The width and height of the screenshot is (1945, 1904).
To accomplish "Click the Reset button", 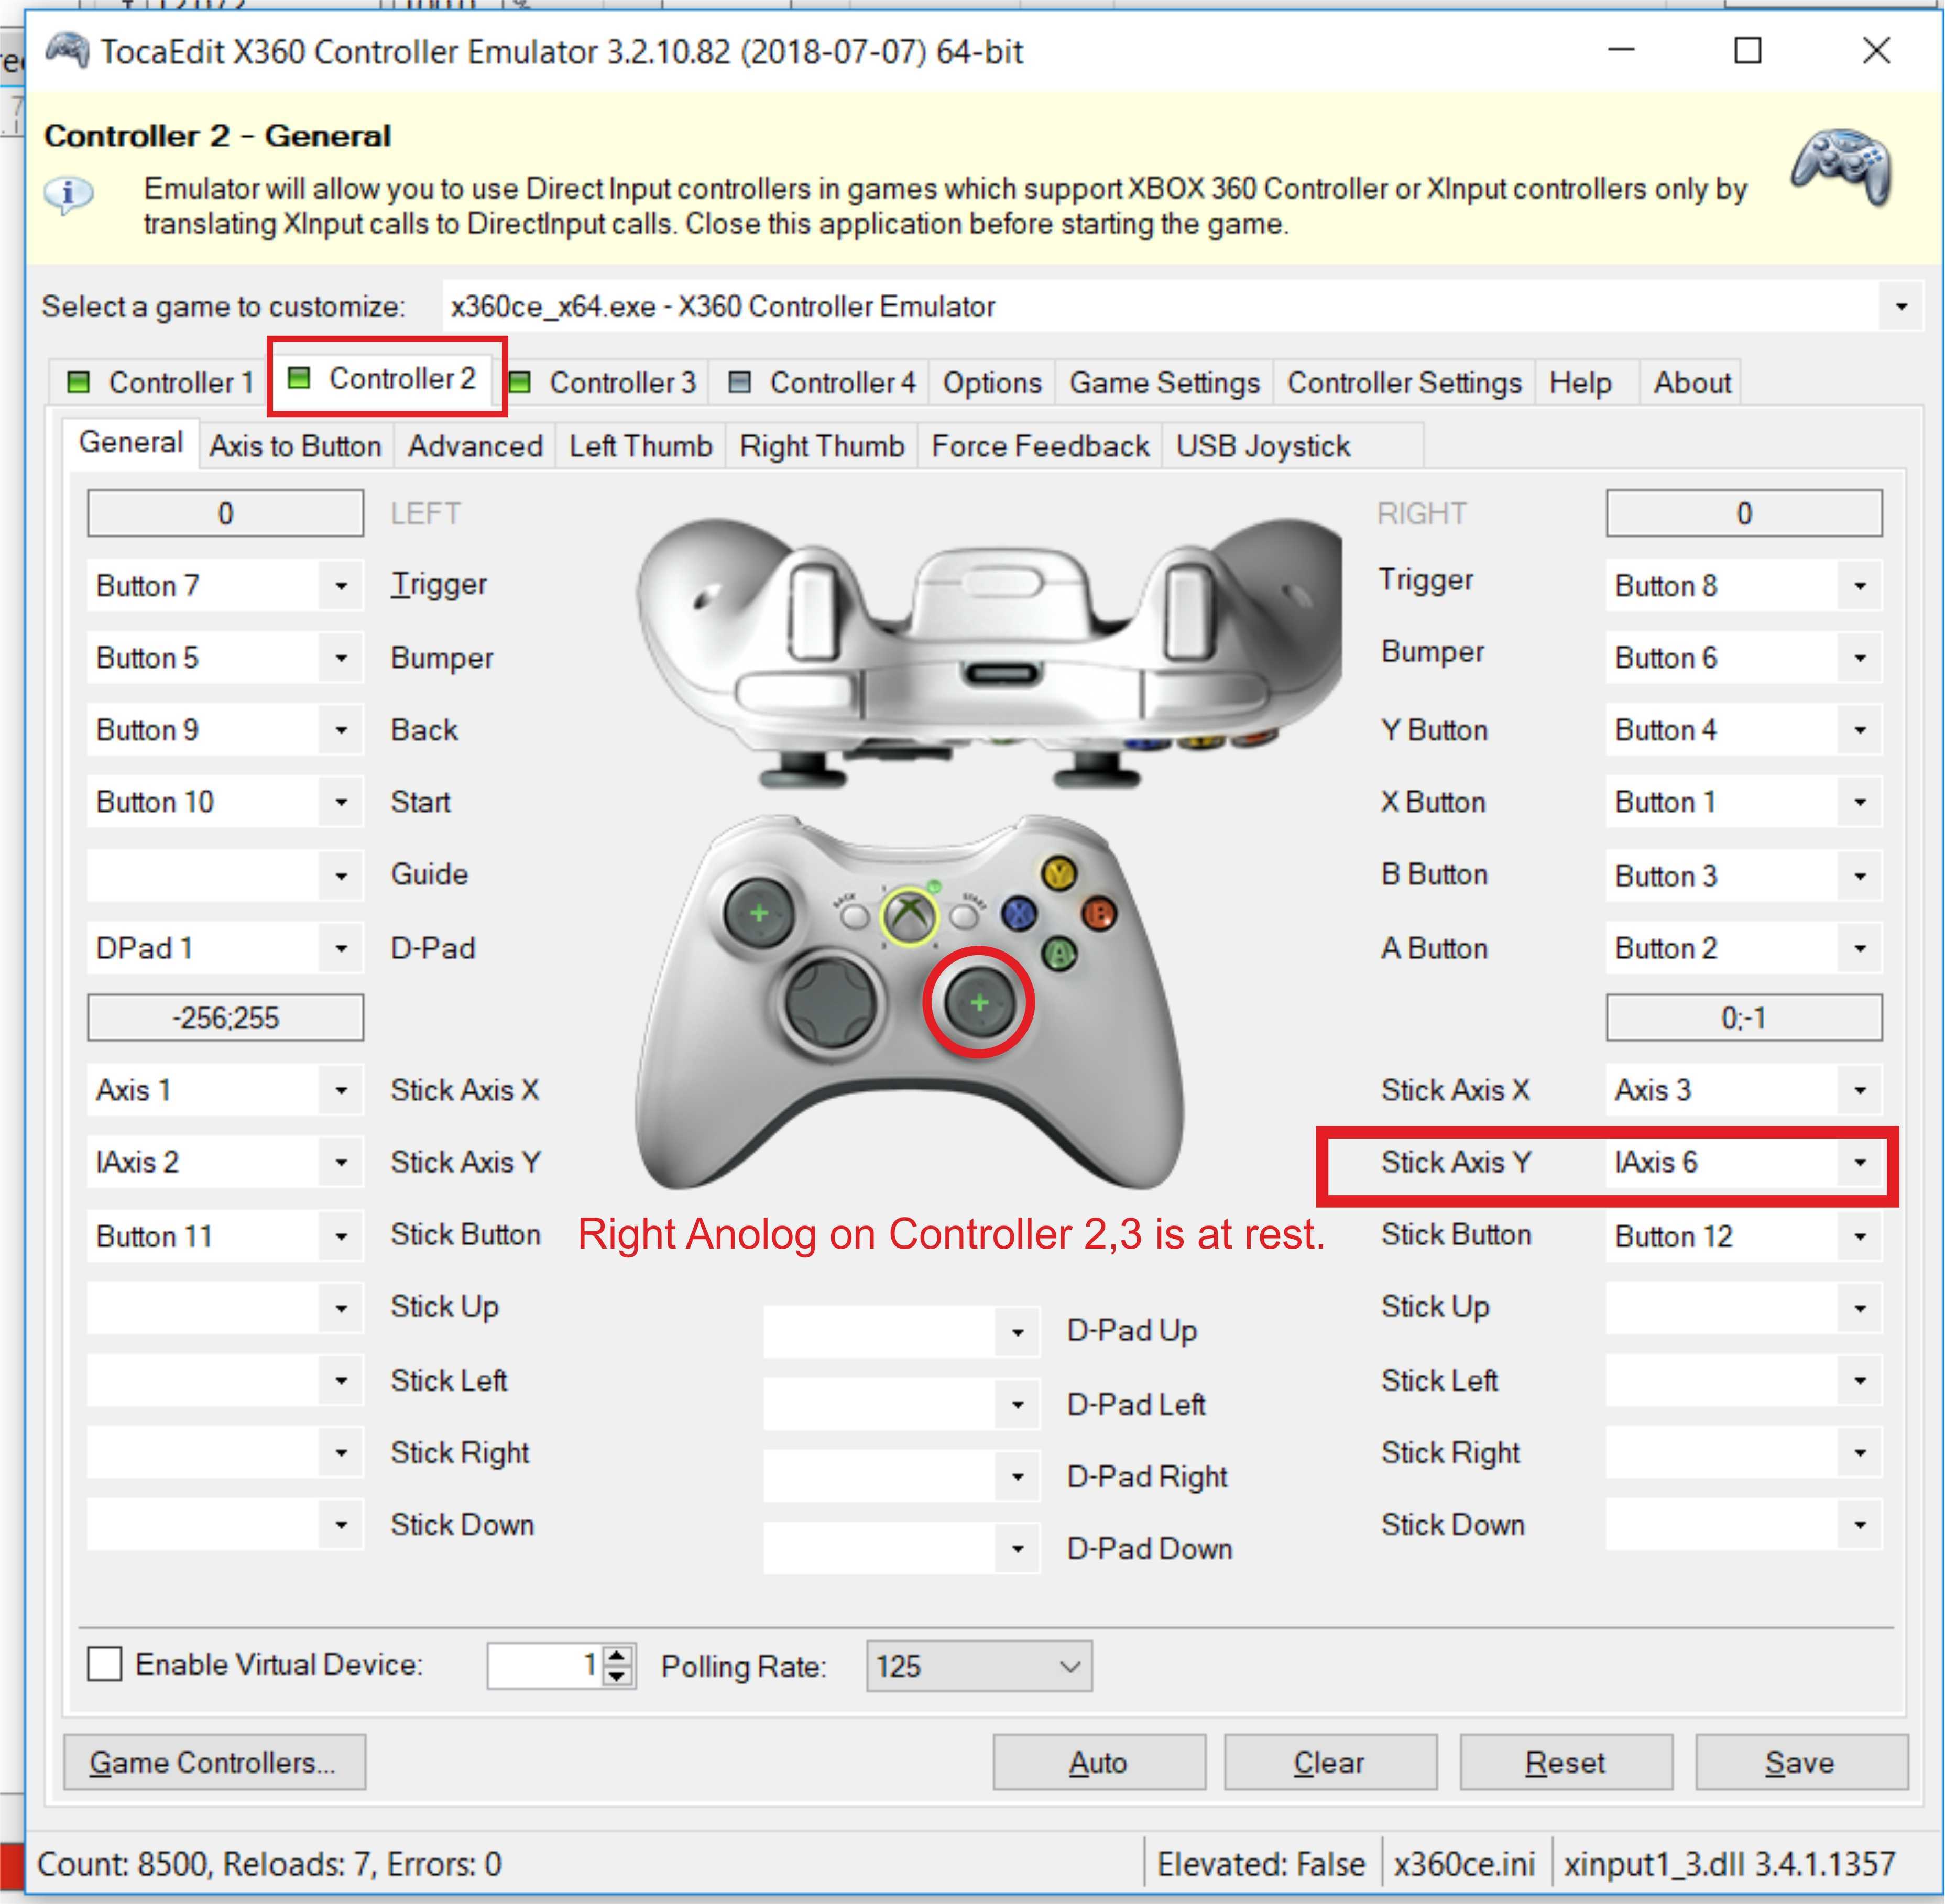I will (1566, 1762).
